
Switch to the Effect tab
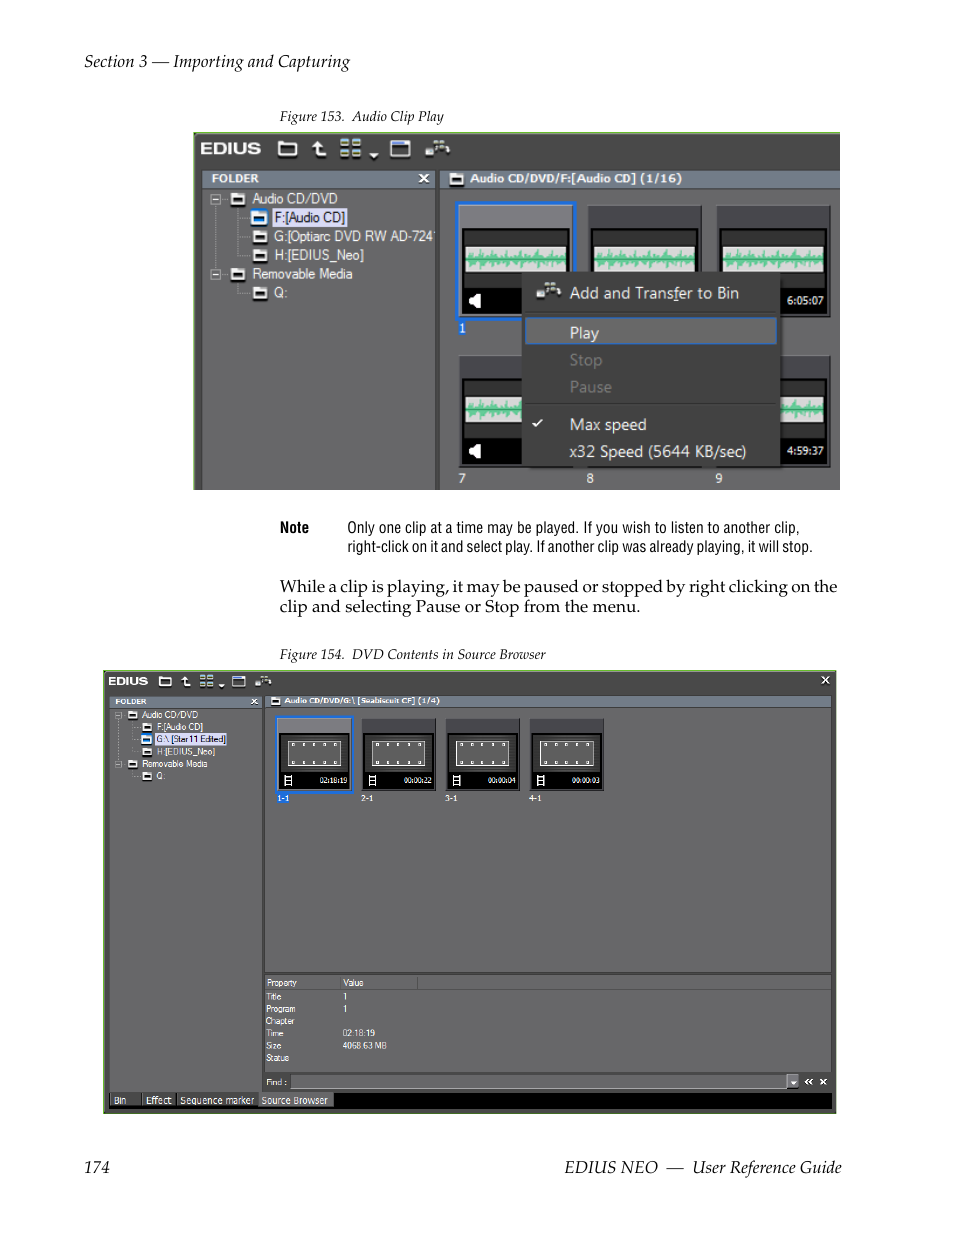pos(159,1101)
